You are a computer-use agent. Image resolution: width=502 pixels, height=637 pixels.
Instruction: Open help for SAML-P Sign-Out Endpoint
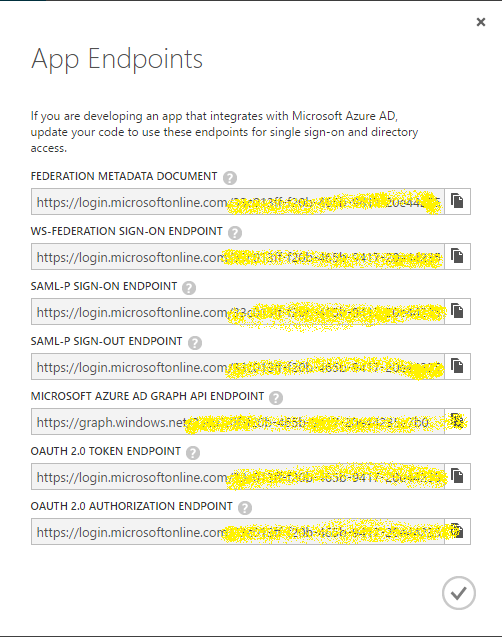point(195,343)
